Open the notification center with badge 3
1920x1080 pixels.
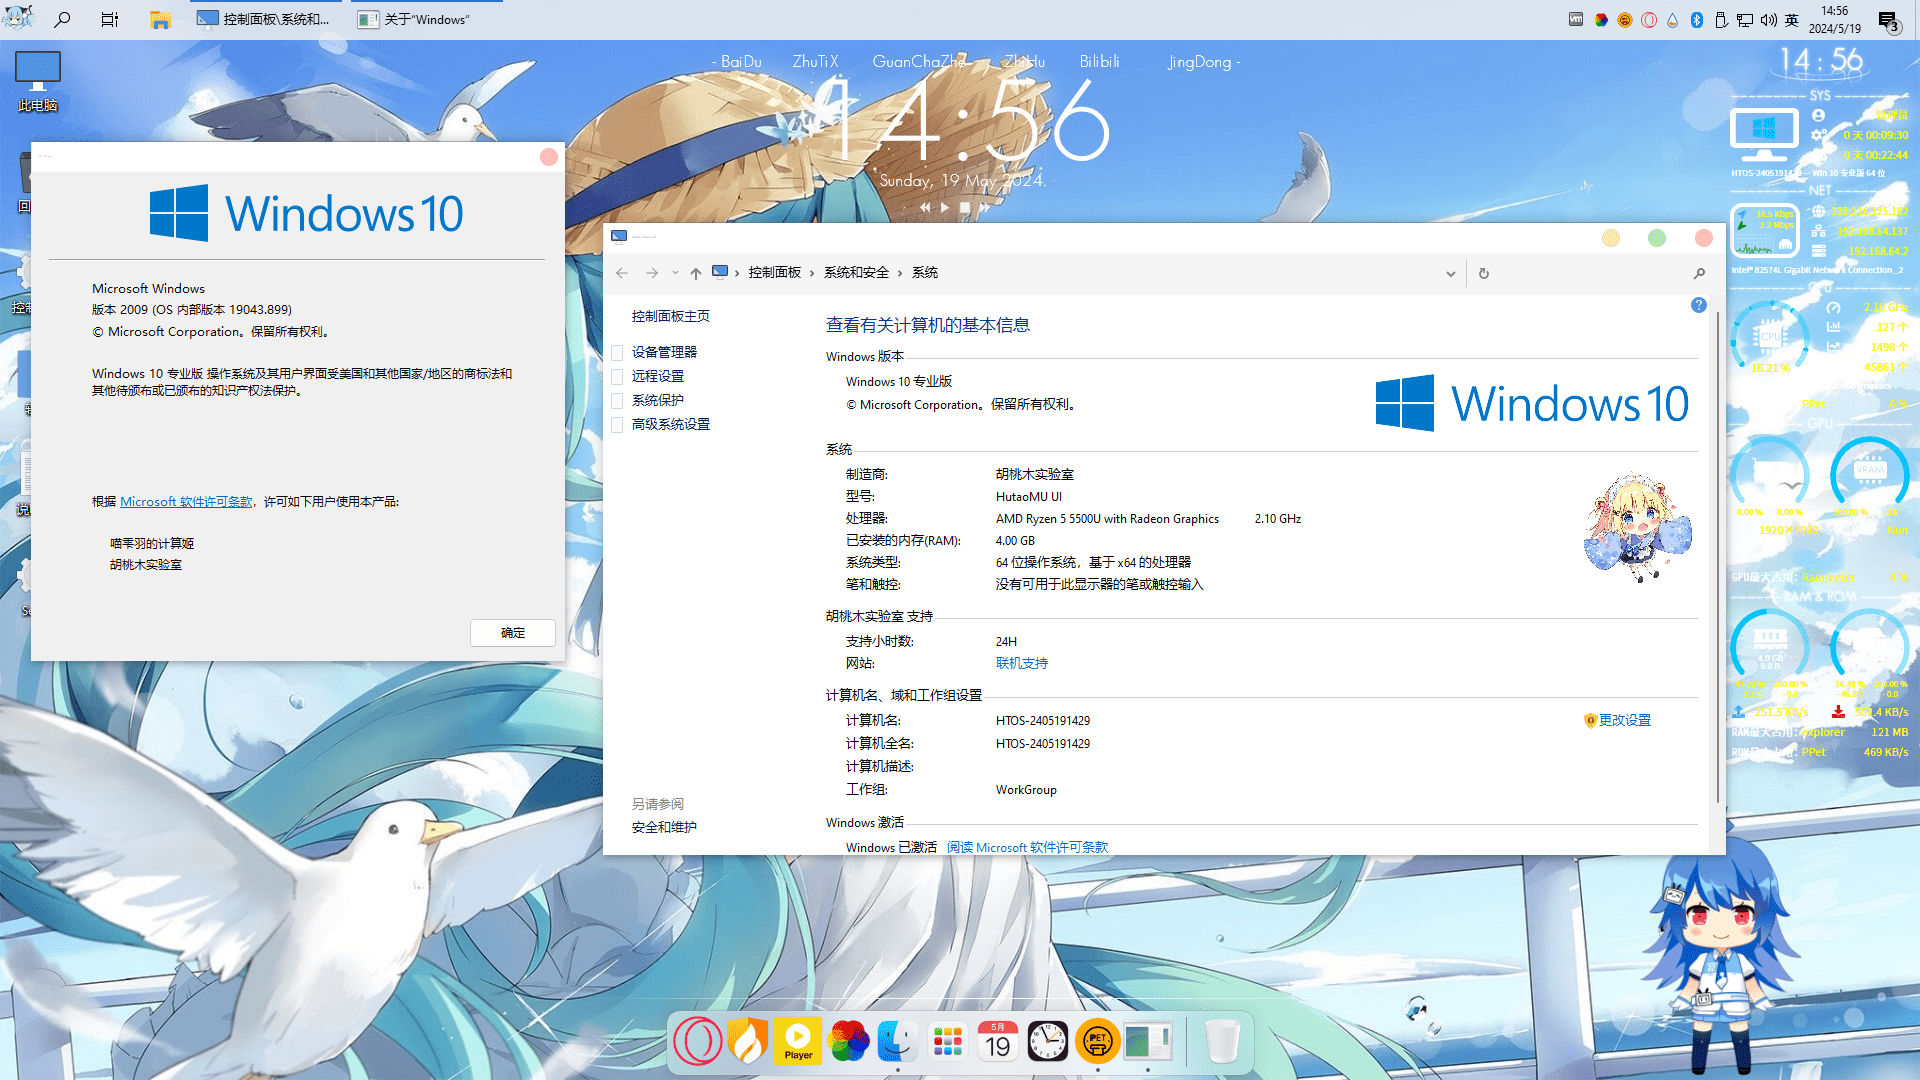(x=1888, y=21)
